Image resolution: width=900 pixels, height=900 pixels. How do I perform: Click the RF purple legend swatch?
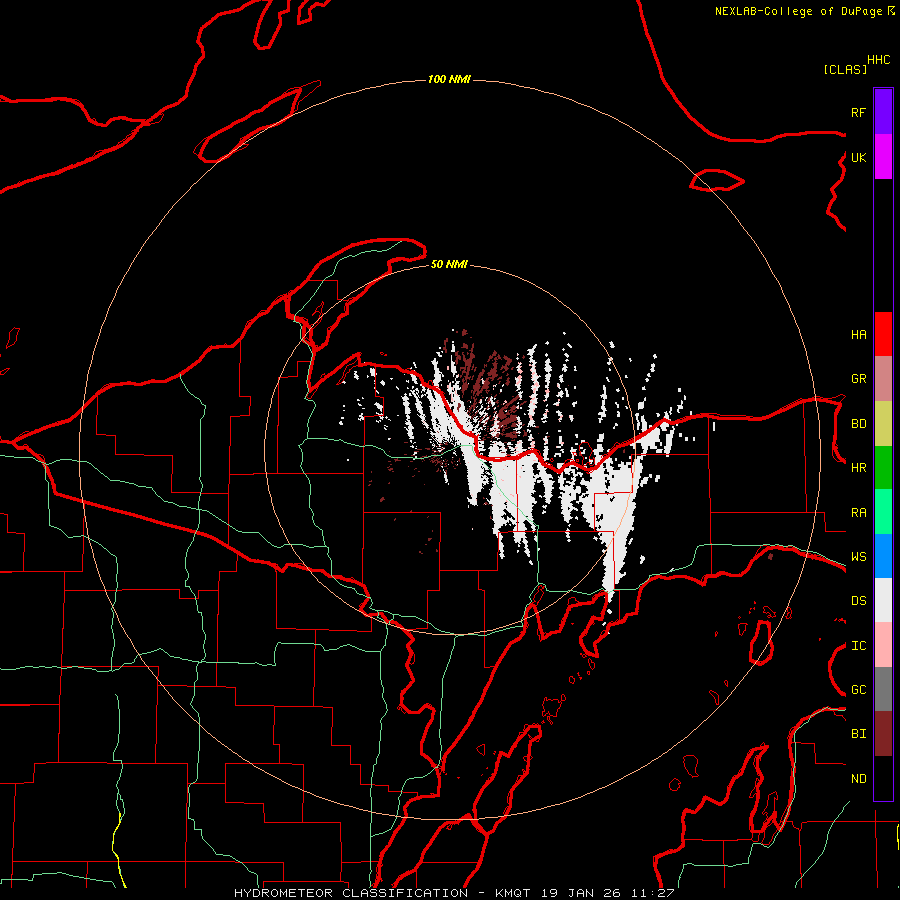[883, 112]
